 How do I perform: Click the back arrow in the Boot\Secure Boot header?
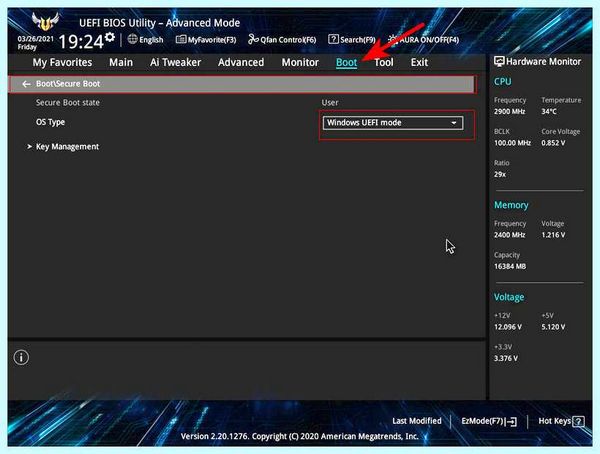click(x=26, y=84)
